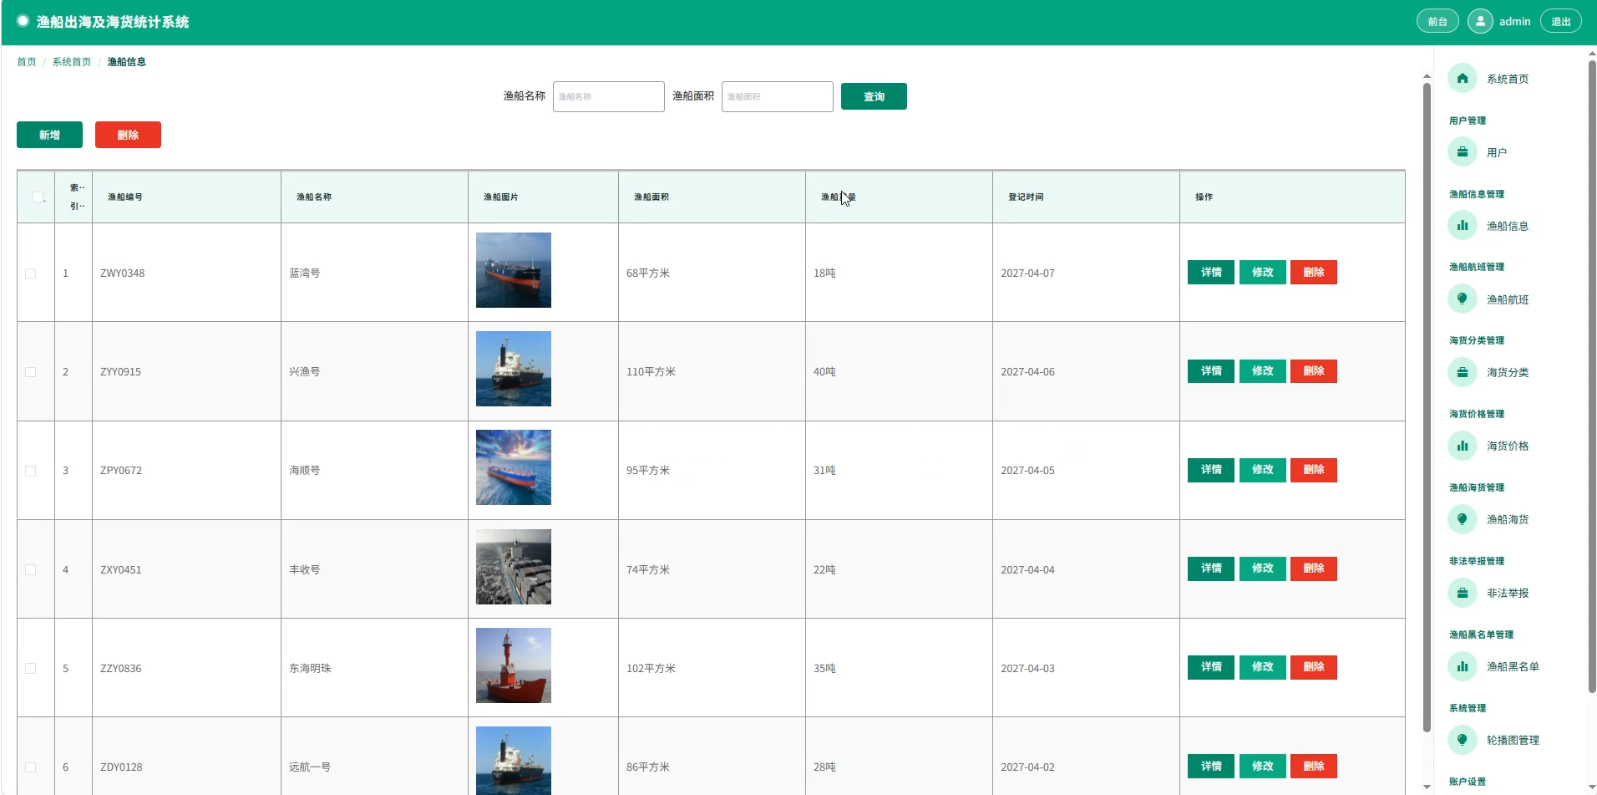Check the checkbox for row ZWY0348
This screenshot has height=795, width=1597.
click(x=31, y=273)
